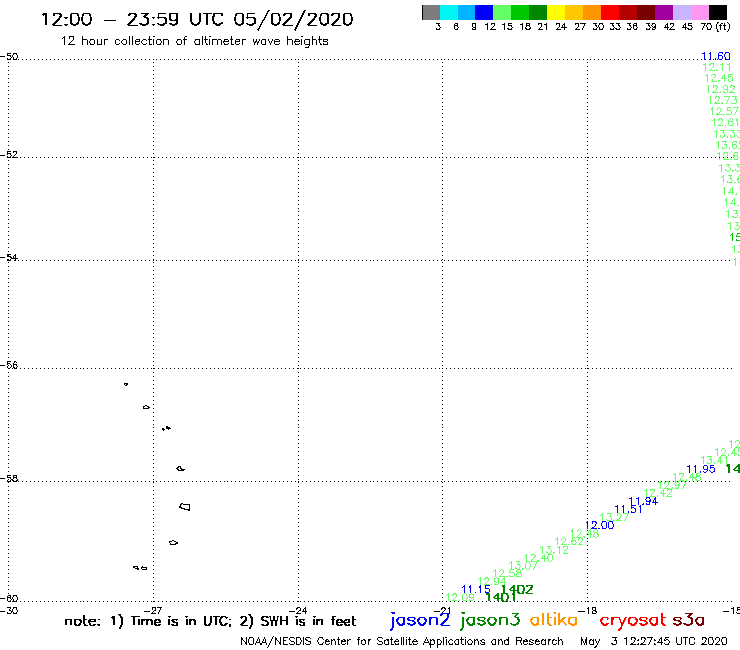Click the wave height value 12.09
740x650 pixels.
[x=460, y=597]
